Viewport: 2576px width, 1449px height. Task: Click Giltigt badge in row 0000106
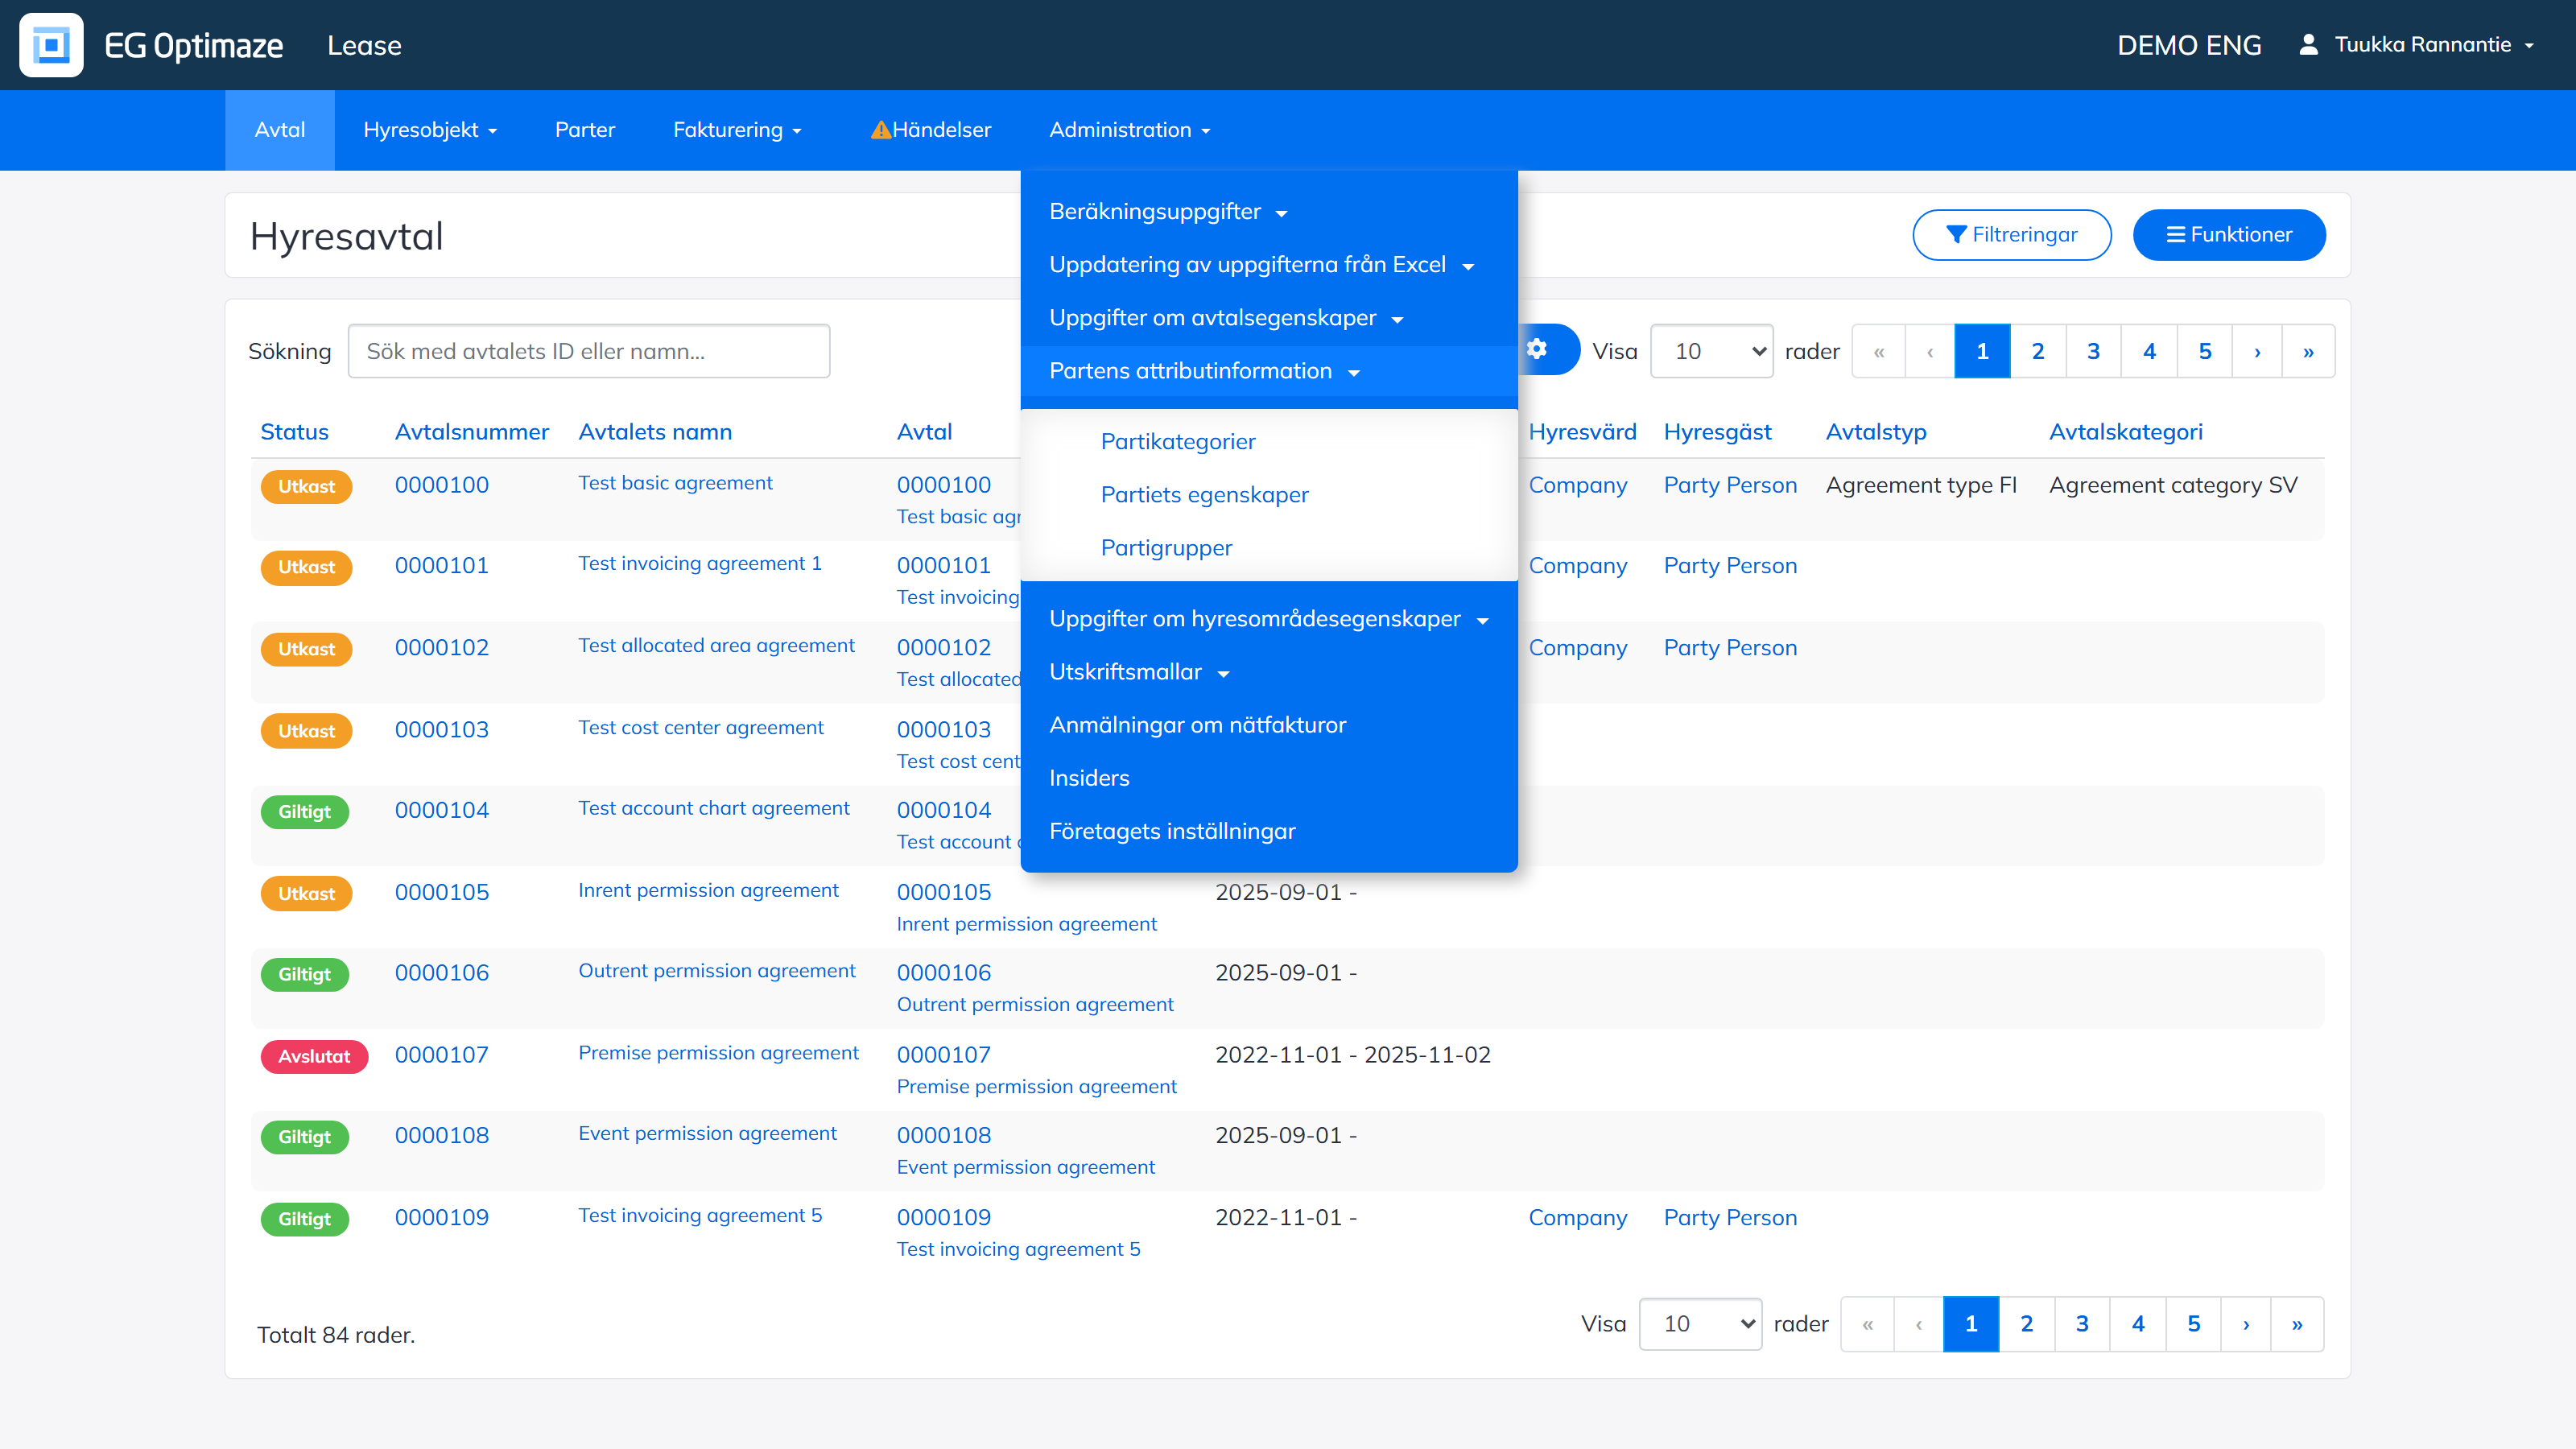pyautogui.click(x=304, y=974)
